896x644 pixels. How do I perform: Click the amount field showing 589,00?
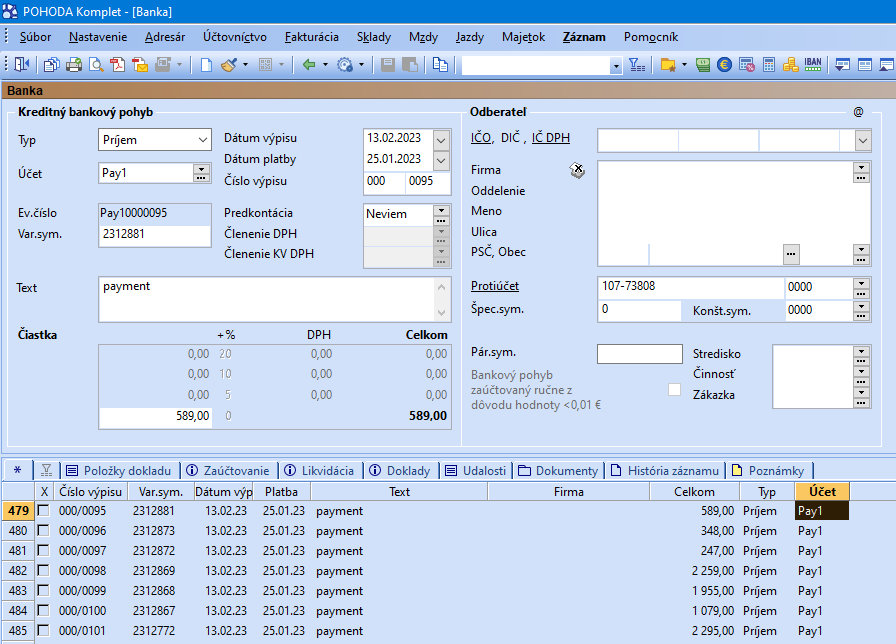[x=155, y=416]
